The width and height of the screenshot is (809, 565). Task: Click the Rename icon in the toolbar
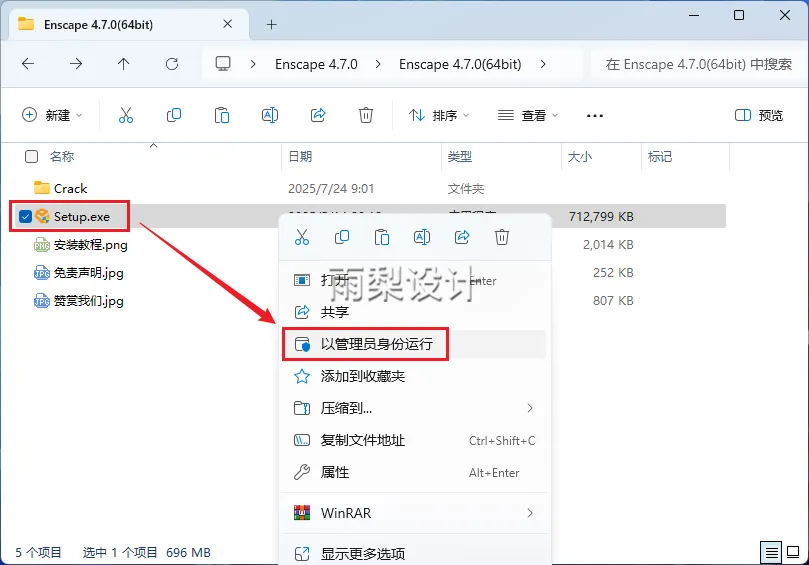[x=270, y=115]
